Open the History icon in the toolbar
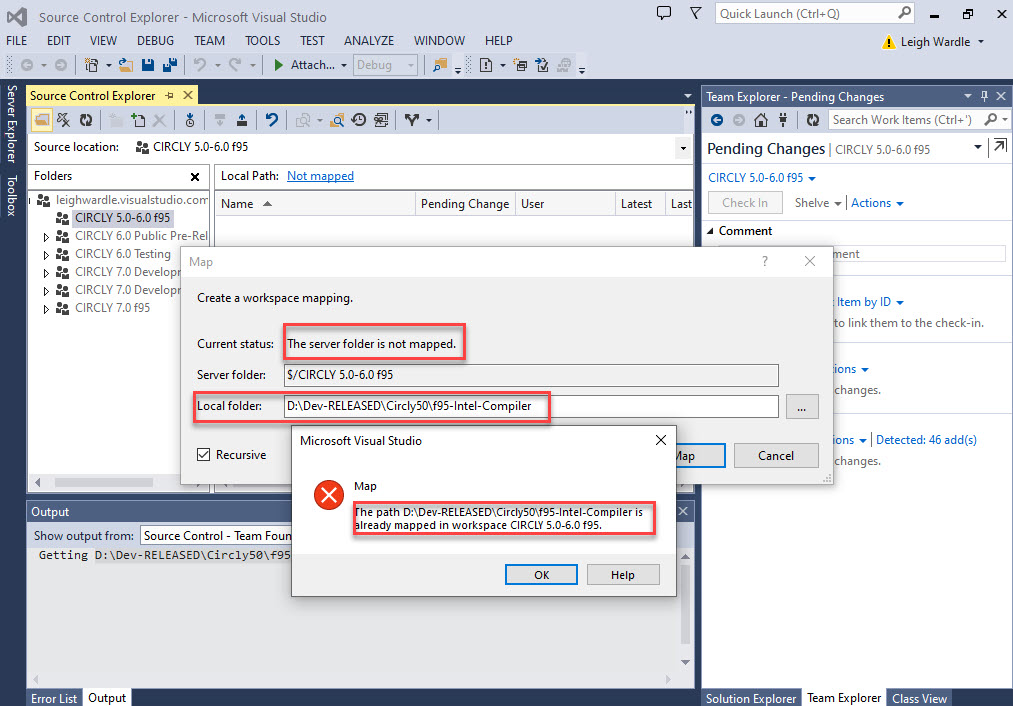This screenshot has height=706, width=1013. [x=357, y=120]
